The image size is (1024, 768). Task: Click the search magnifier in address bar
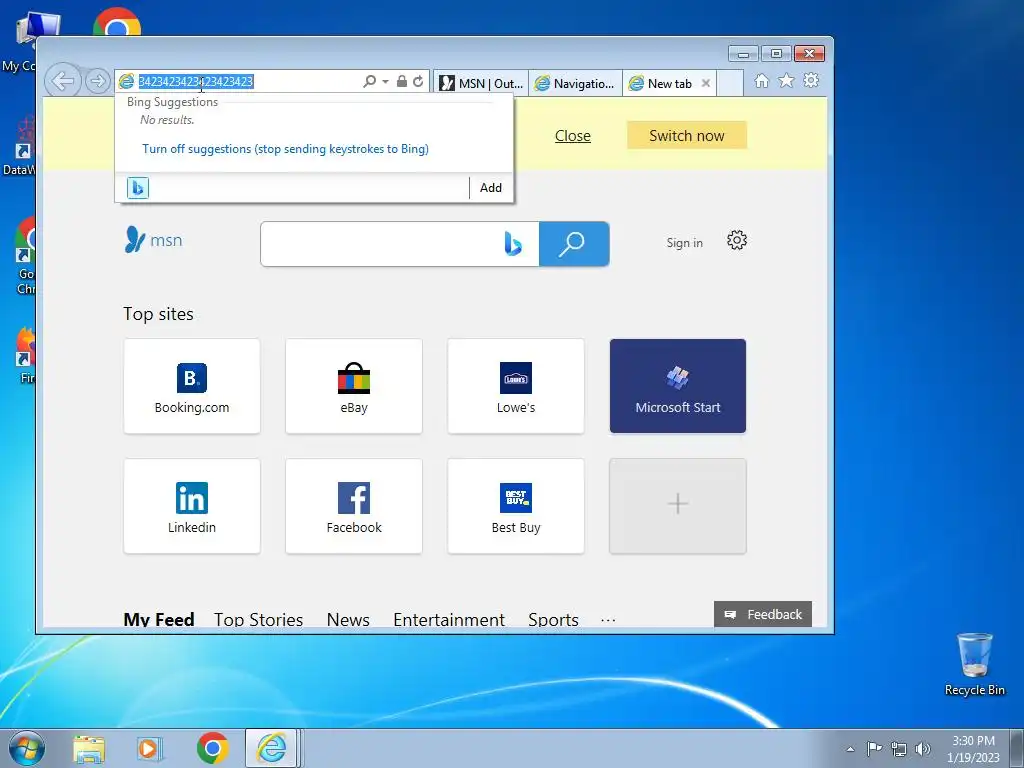(x=370, y=81)
